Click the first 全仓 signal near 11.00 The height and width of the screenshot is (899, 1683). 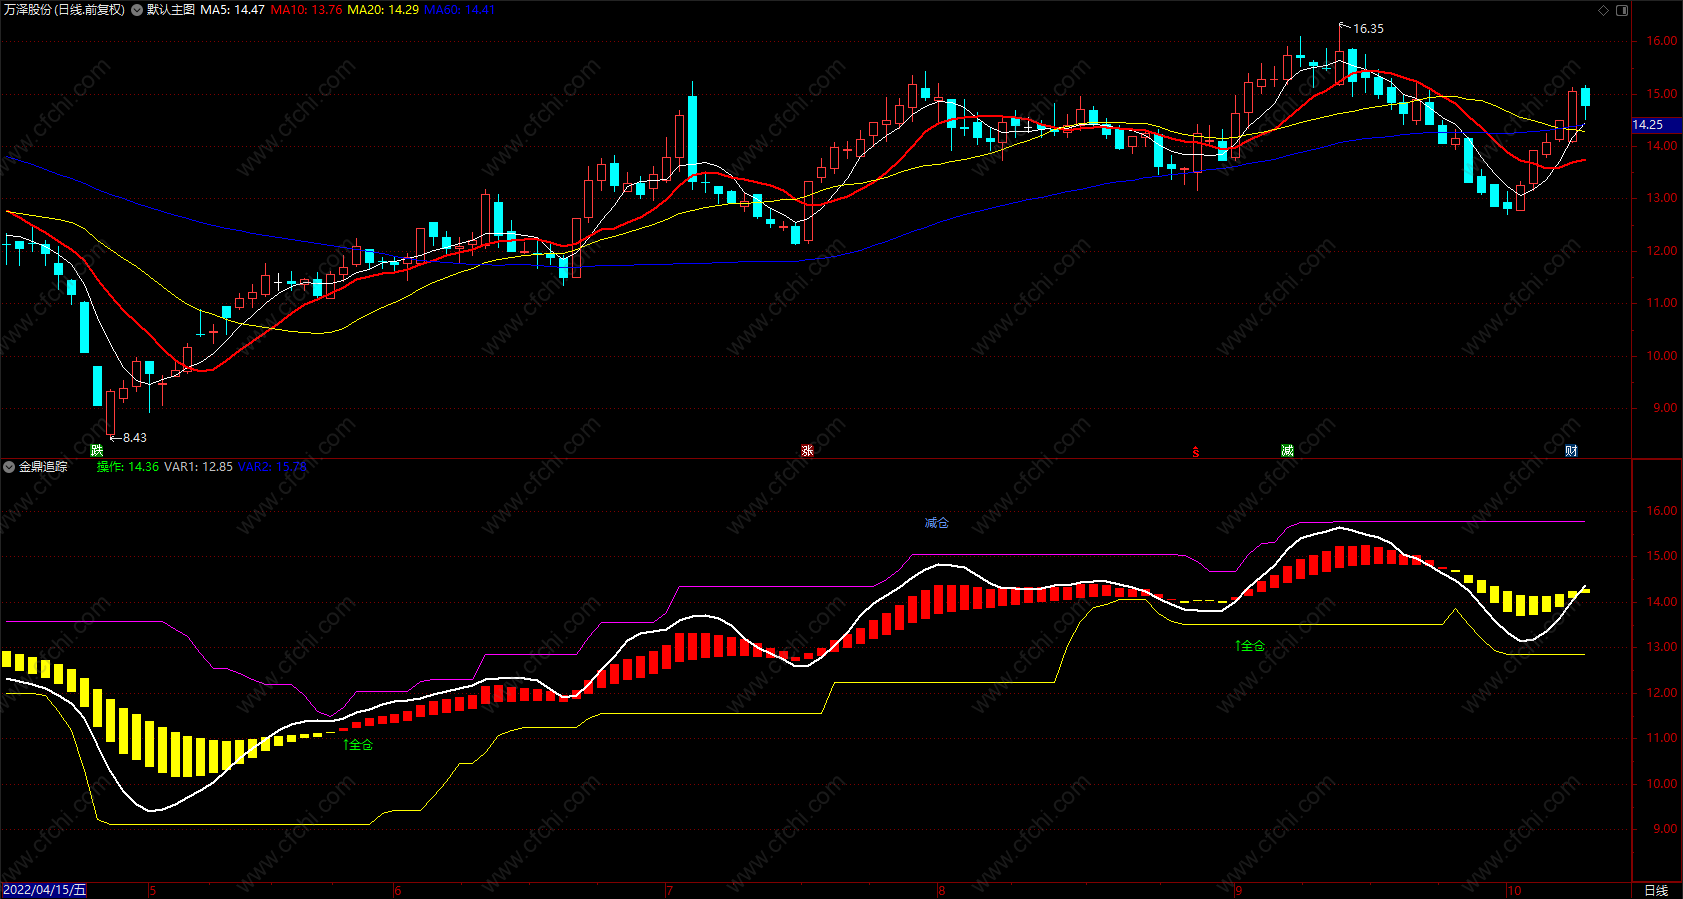point(358,745)
